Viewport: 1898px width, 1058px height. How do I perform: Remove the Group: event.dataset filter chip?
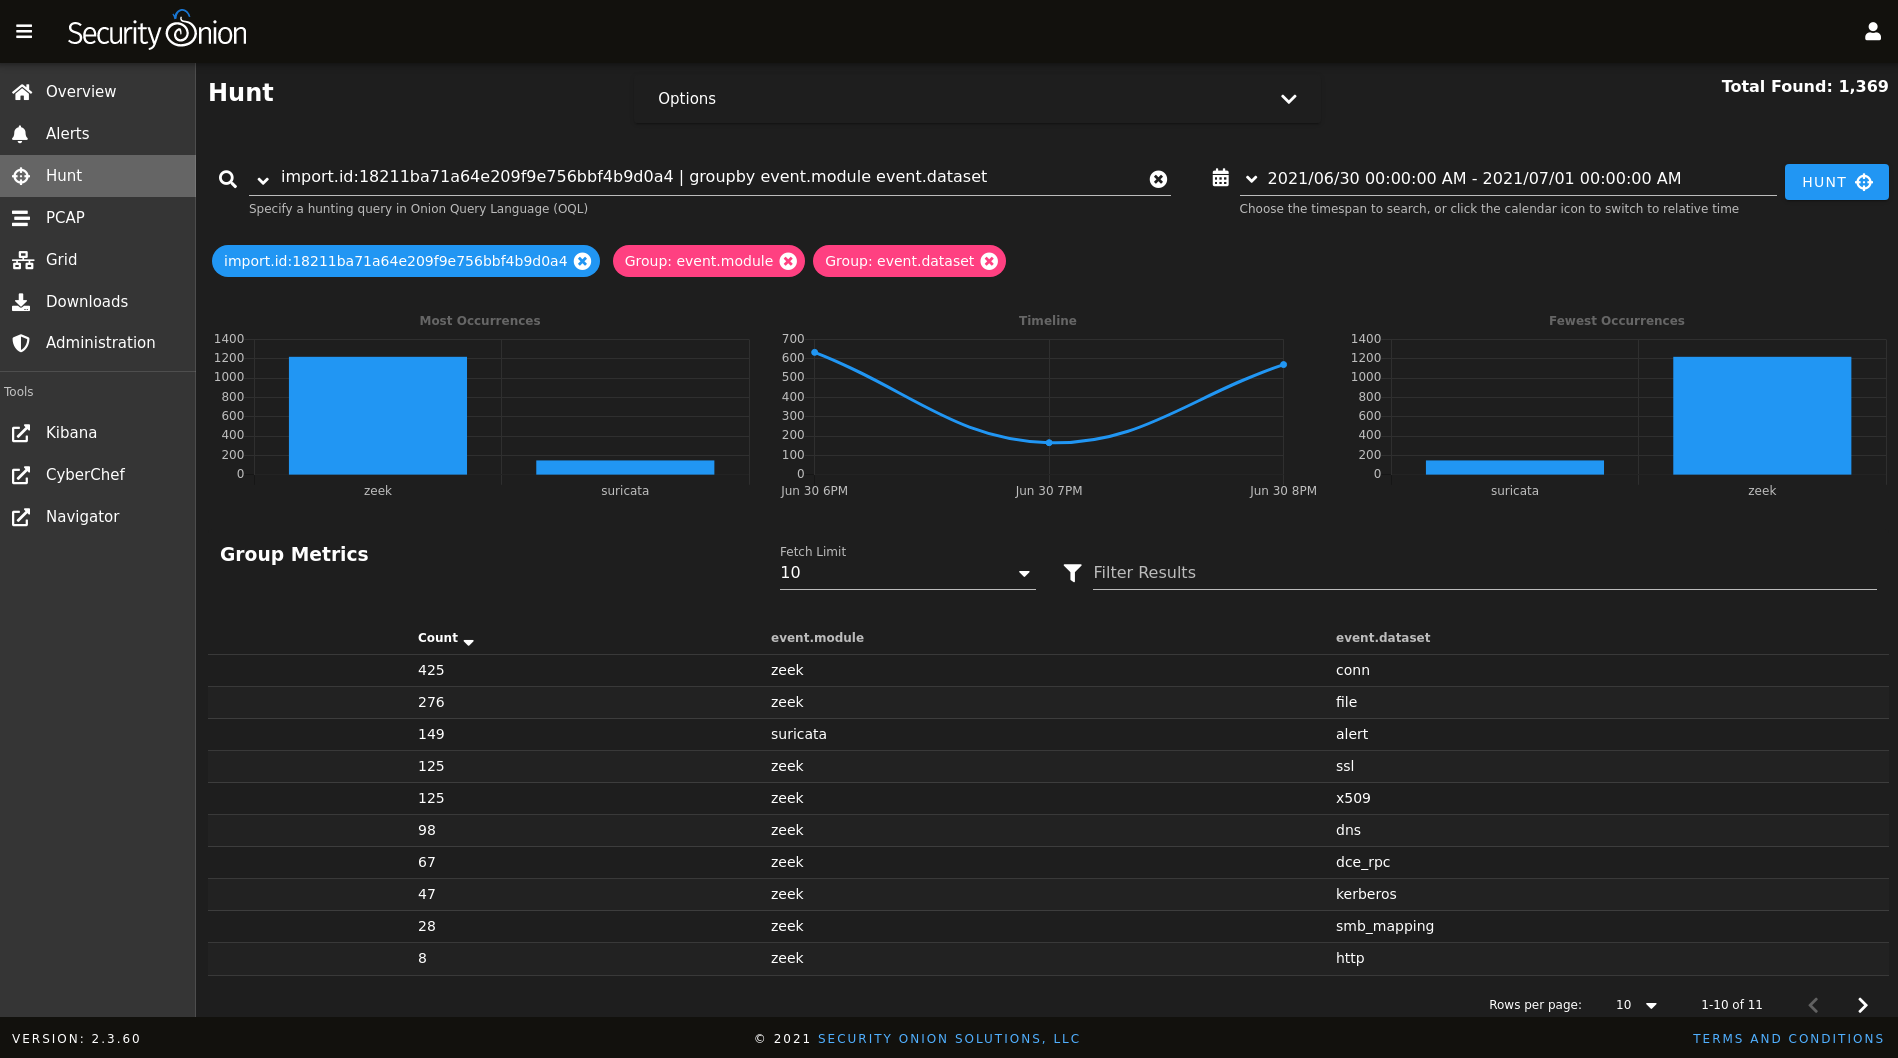tap(989, 261)
